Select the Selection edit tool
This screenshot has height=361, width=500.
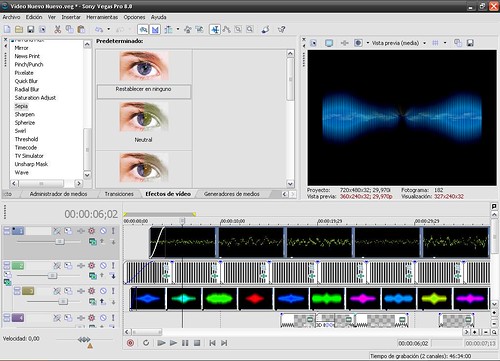(238, 29)
